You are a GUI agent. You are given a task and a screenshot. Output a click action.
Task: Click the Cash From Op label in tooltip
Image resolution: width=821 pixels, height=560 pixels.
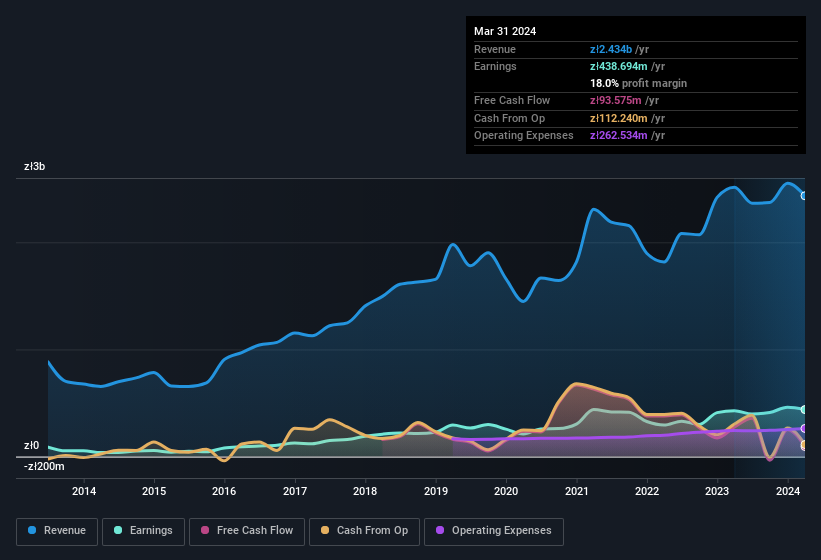509,118
